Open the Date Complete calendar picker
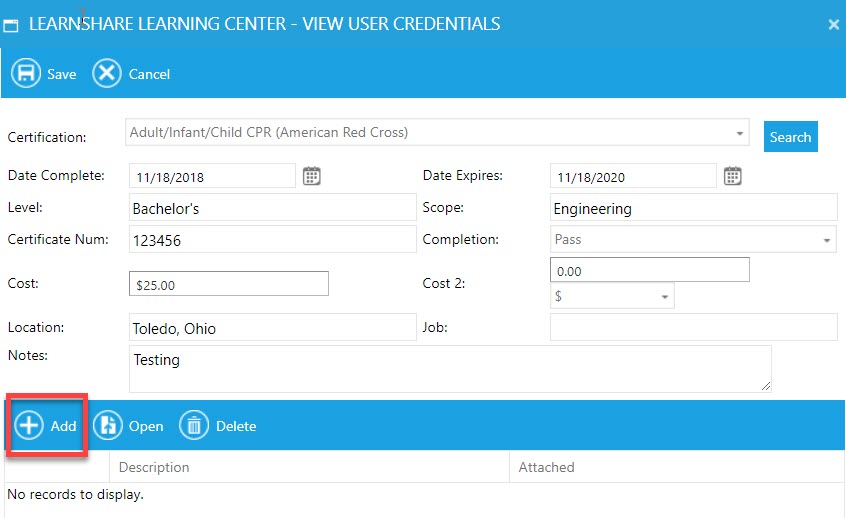Image resolution: width=846 pixels, height=518 pixels. tap(312, 176)
